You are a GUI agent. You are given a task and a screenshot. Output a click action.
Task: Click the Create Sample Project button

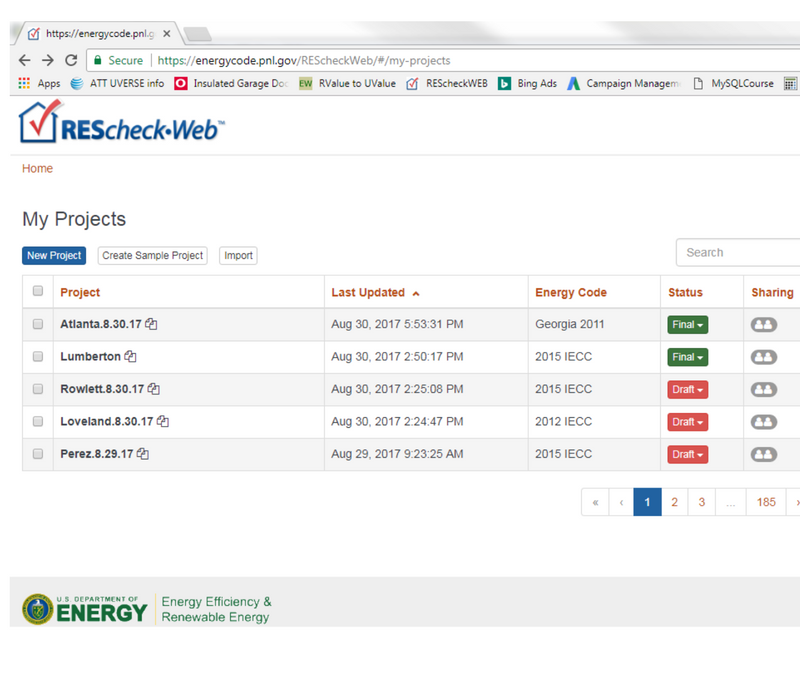[x=153, y=256]
